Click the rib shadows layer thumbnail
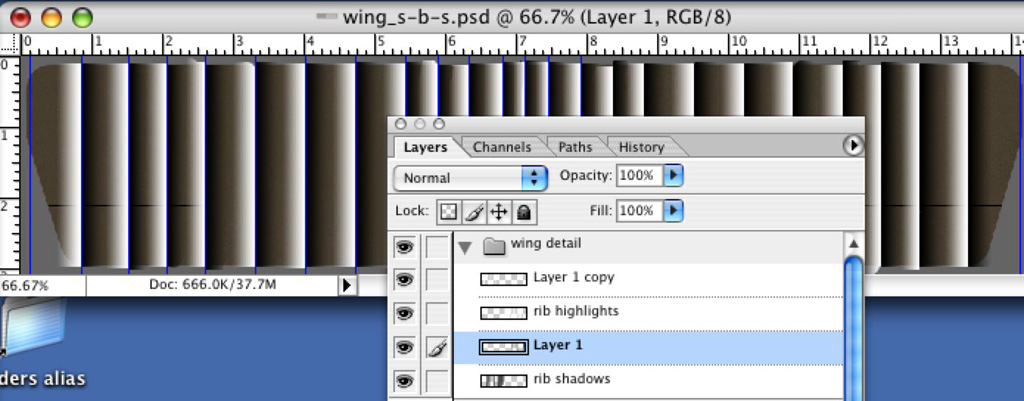Screen dimensions: 1024x401 504,381
